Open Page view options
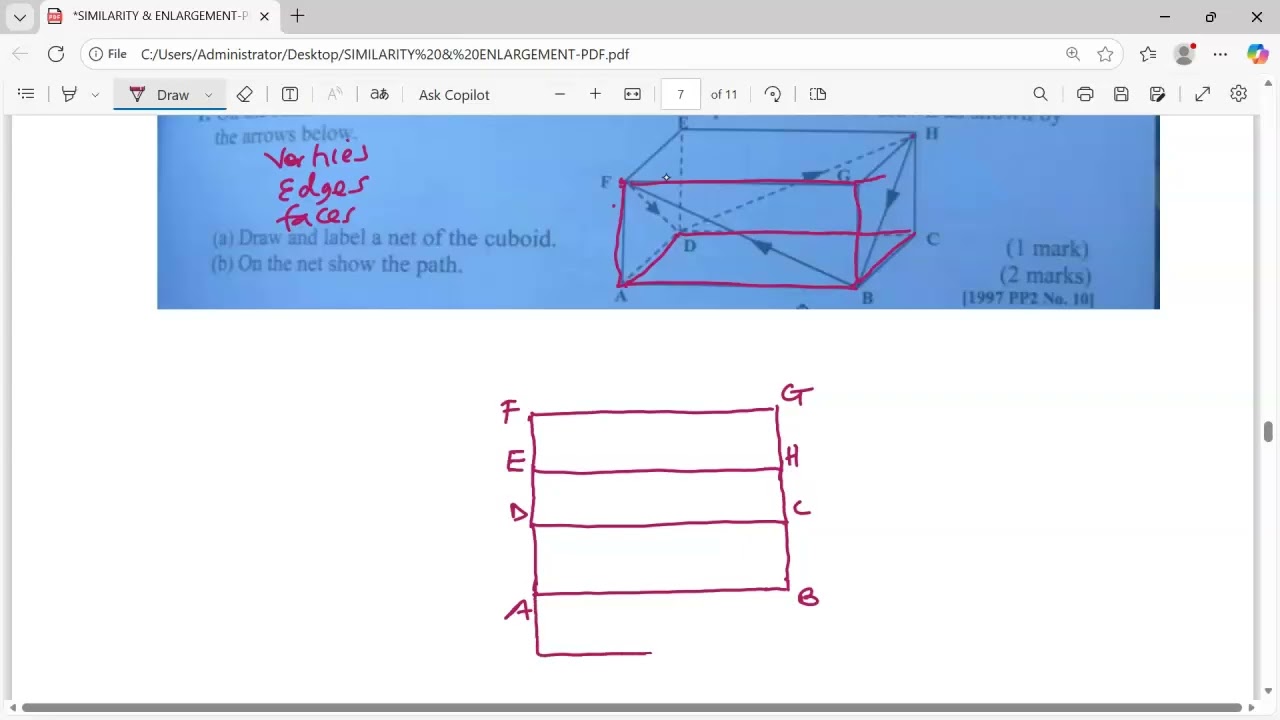This screenshot has height=720, width=1280. tap(818, 94)
